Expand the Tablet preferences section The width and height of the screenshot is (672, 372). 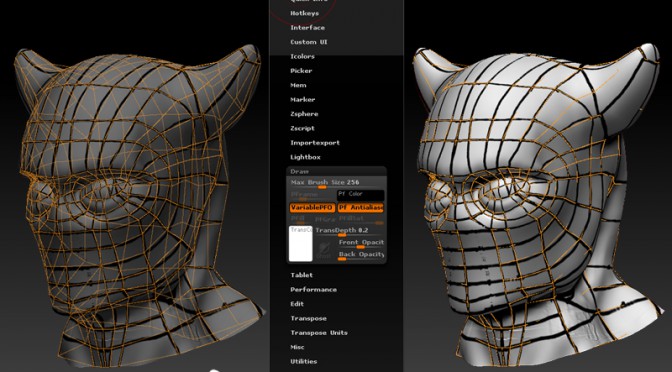point(301,275)
